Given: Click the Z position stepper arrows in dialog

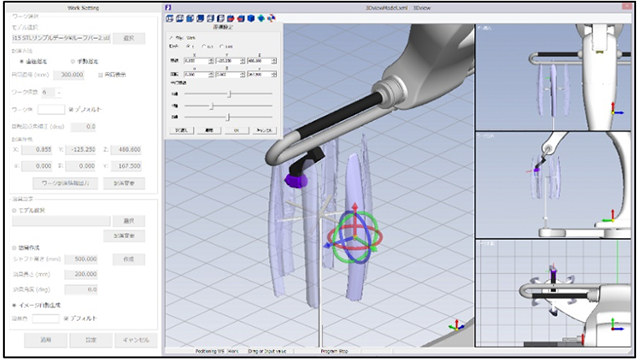Looking at the screenshot, I should click(274, 61).
